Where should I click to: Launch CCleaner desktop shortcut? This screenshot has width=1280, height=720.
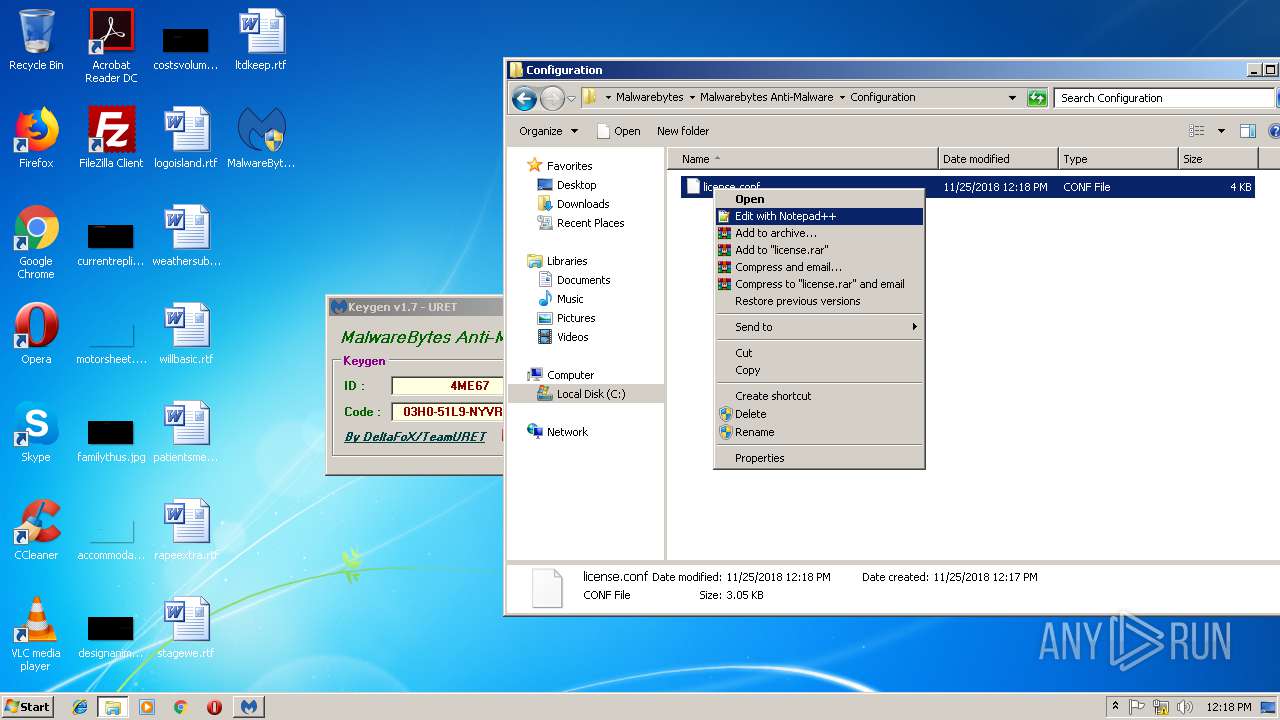(x=36, y=530)
